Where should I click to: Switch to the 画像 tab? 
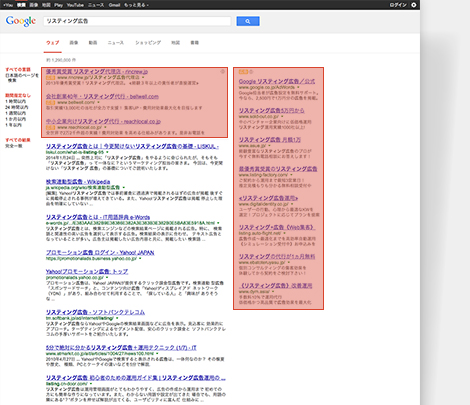click(x=74, y=43)
